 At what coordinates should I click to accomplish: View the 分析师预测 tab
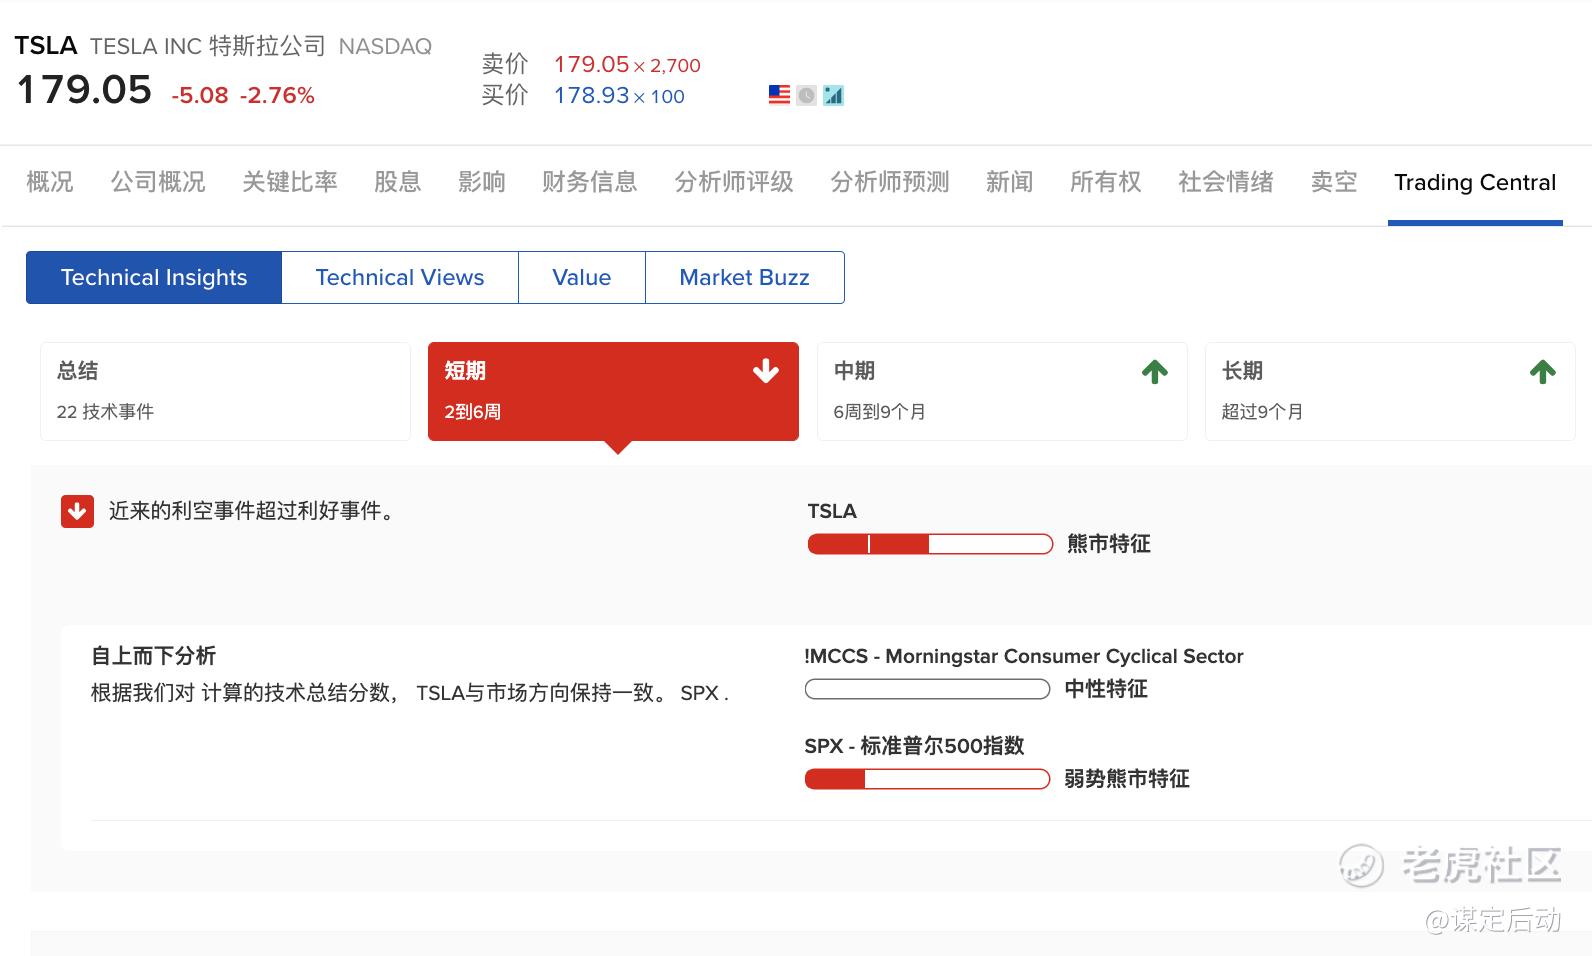[x=890, y=182]
